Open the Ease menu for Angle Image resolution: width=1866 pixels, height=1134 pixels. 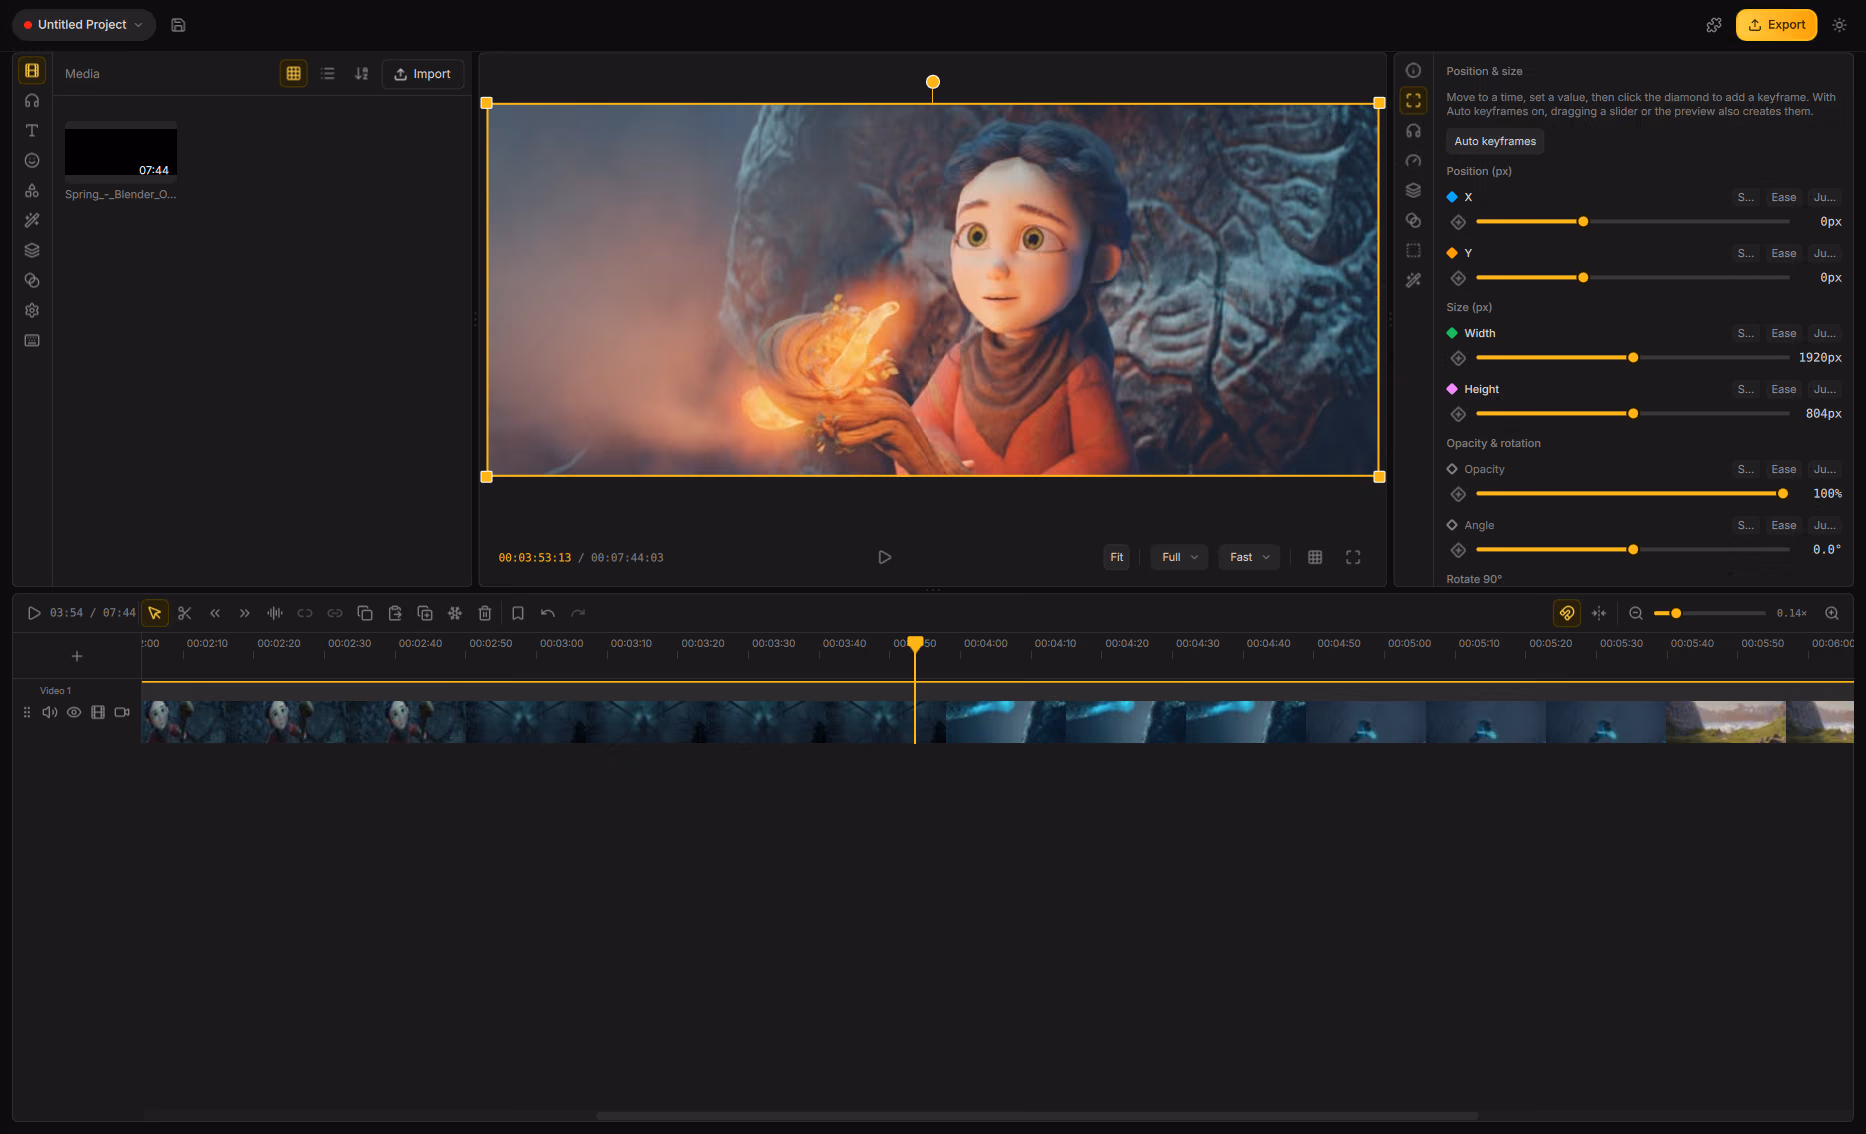[1783, 526]
